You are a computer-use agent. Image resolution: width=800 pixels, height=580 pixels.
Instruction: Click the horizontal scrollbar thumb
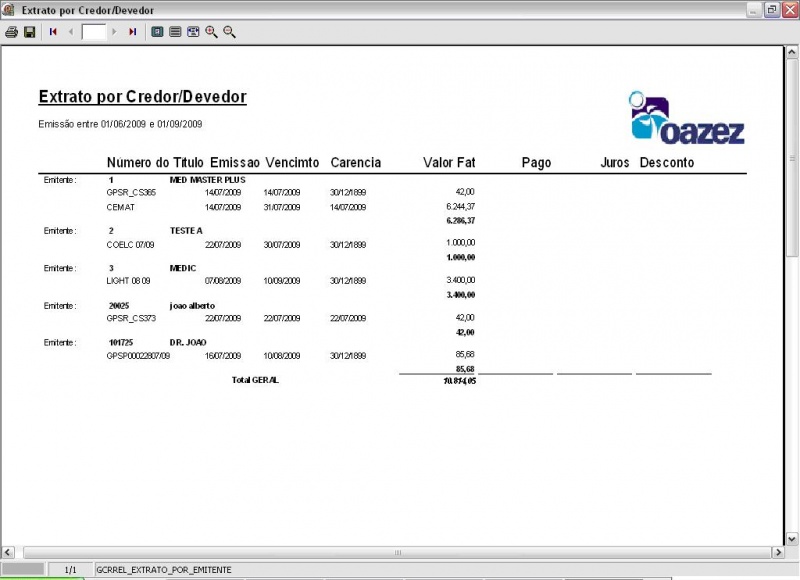point(397,552)
